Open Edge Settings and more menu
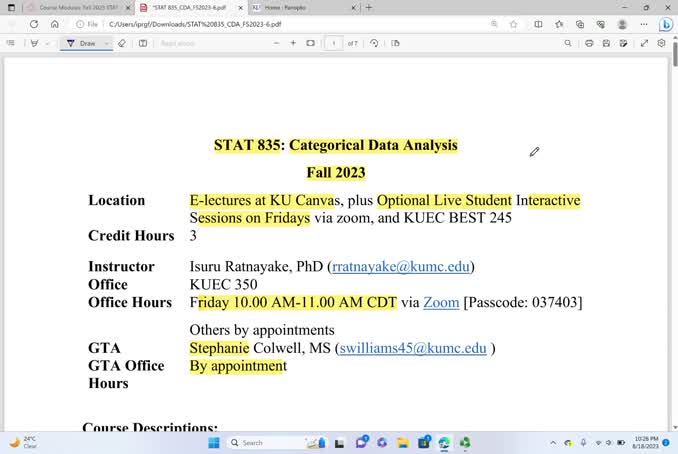The image size is (678, 454). click(x=644, y=24)
